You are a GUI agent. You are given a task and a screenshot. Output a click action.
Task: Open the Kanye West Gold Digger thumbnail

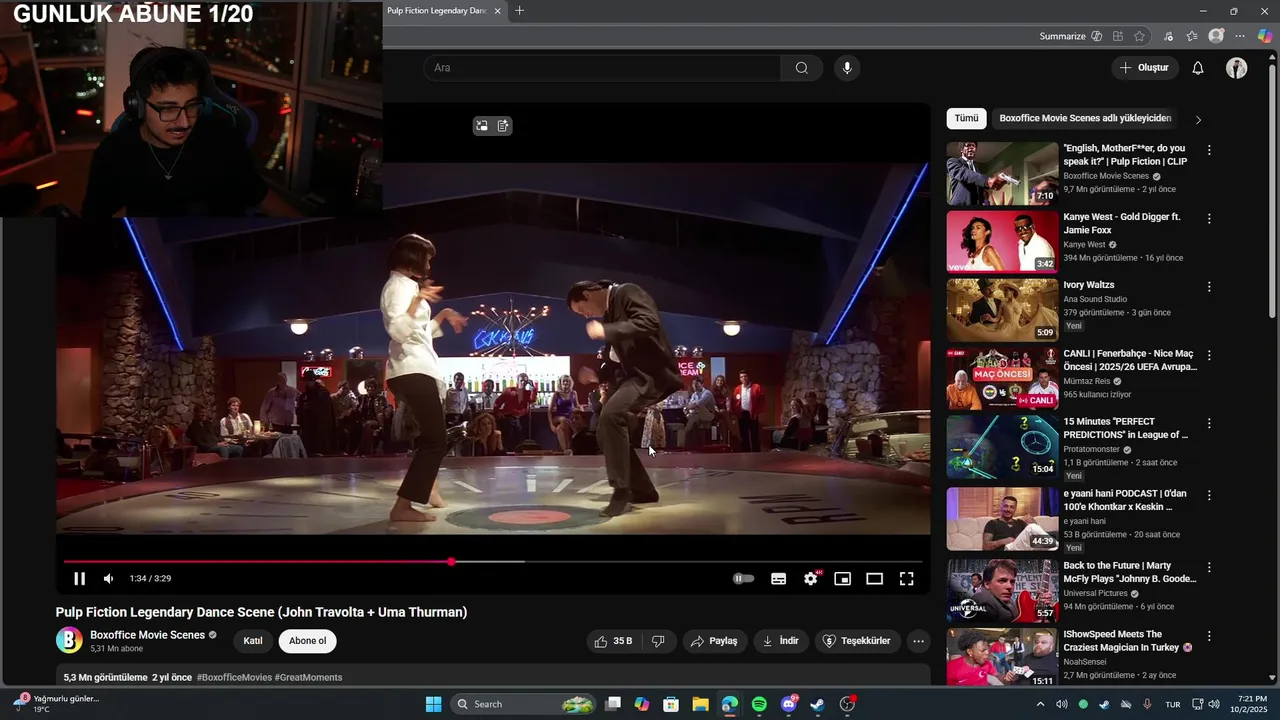[x=1002, y=241]
